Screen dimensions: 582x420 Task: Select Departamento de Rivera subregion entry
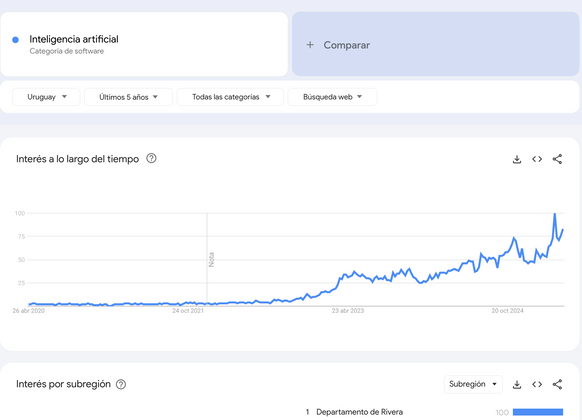pyautogui.click(x=359, y=412)
